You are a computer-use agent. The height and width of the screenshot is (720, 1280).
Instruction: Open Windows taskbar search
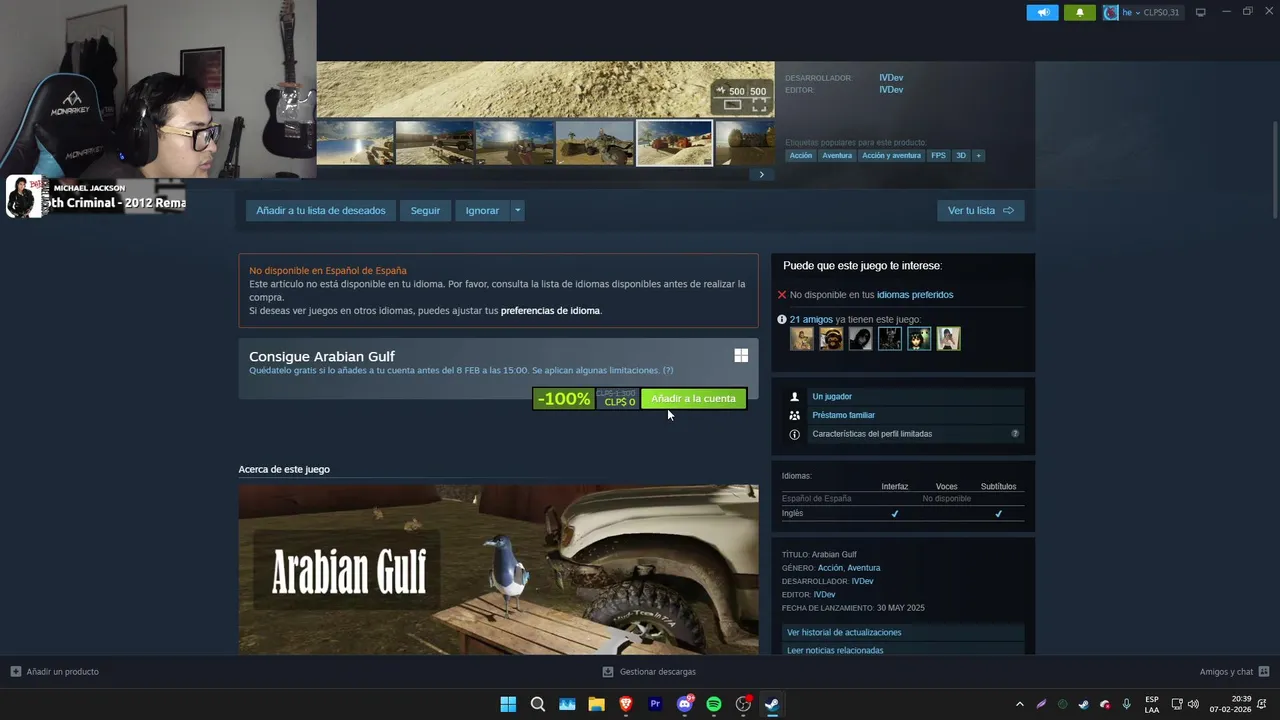coord(538,704)
